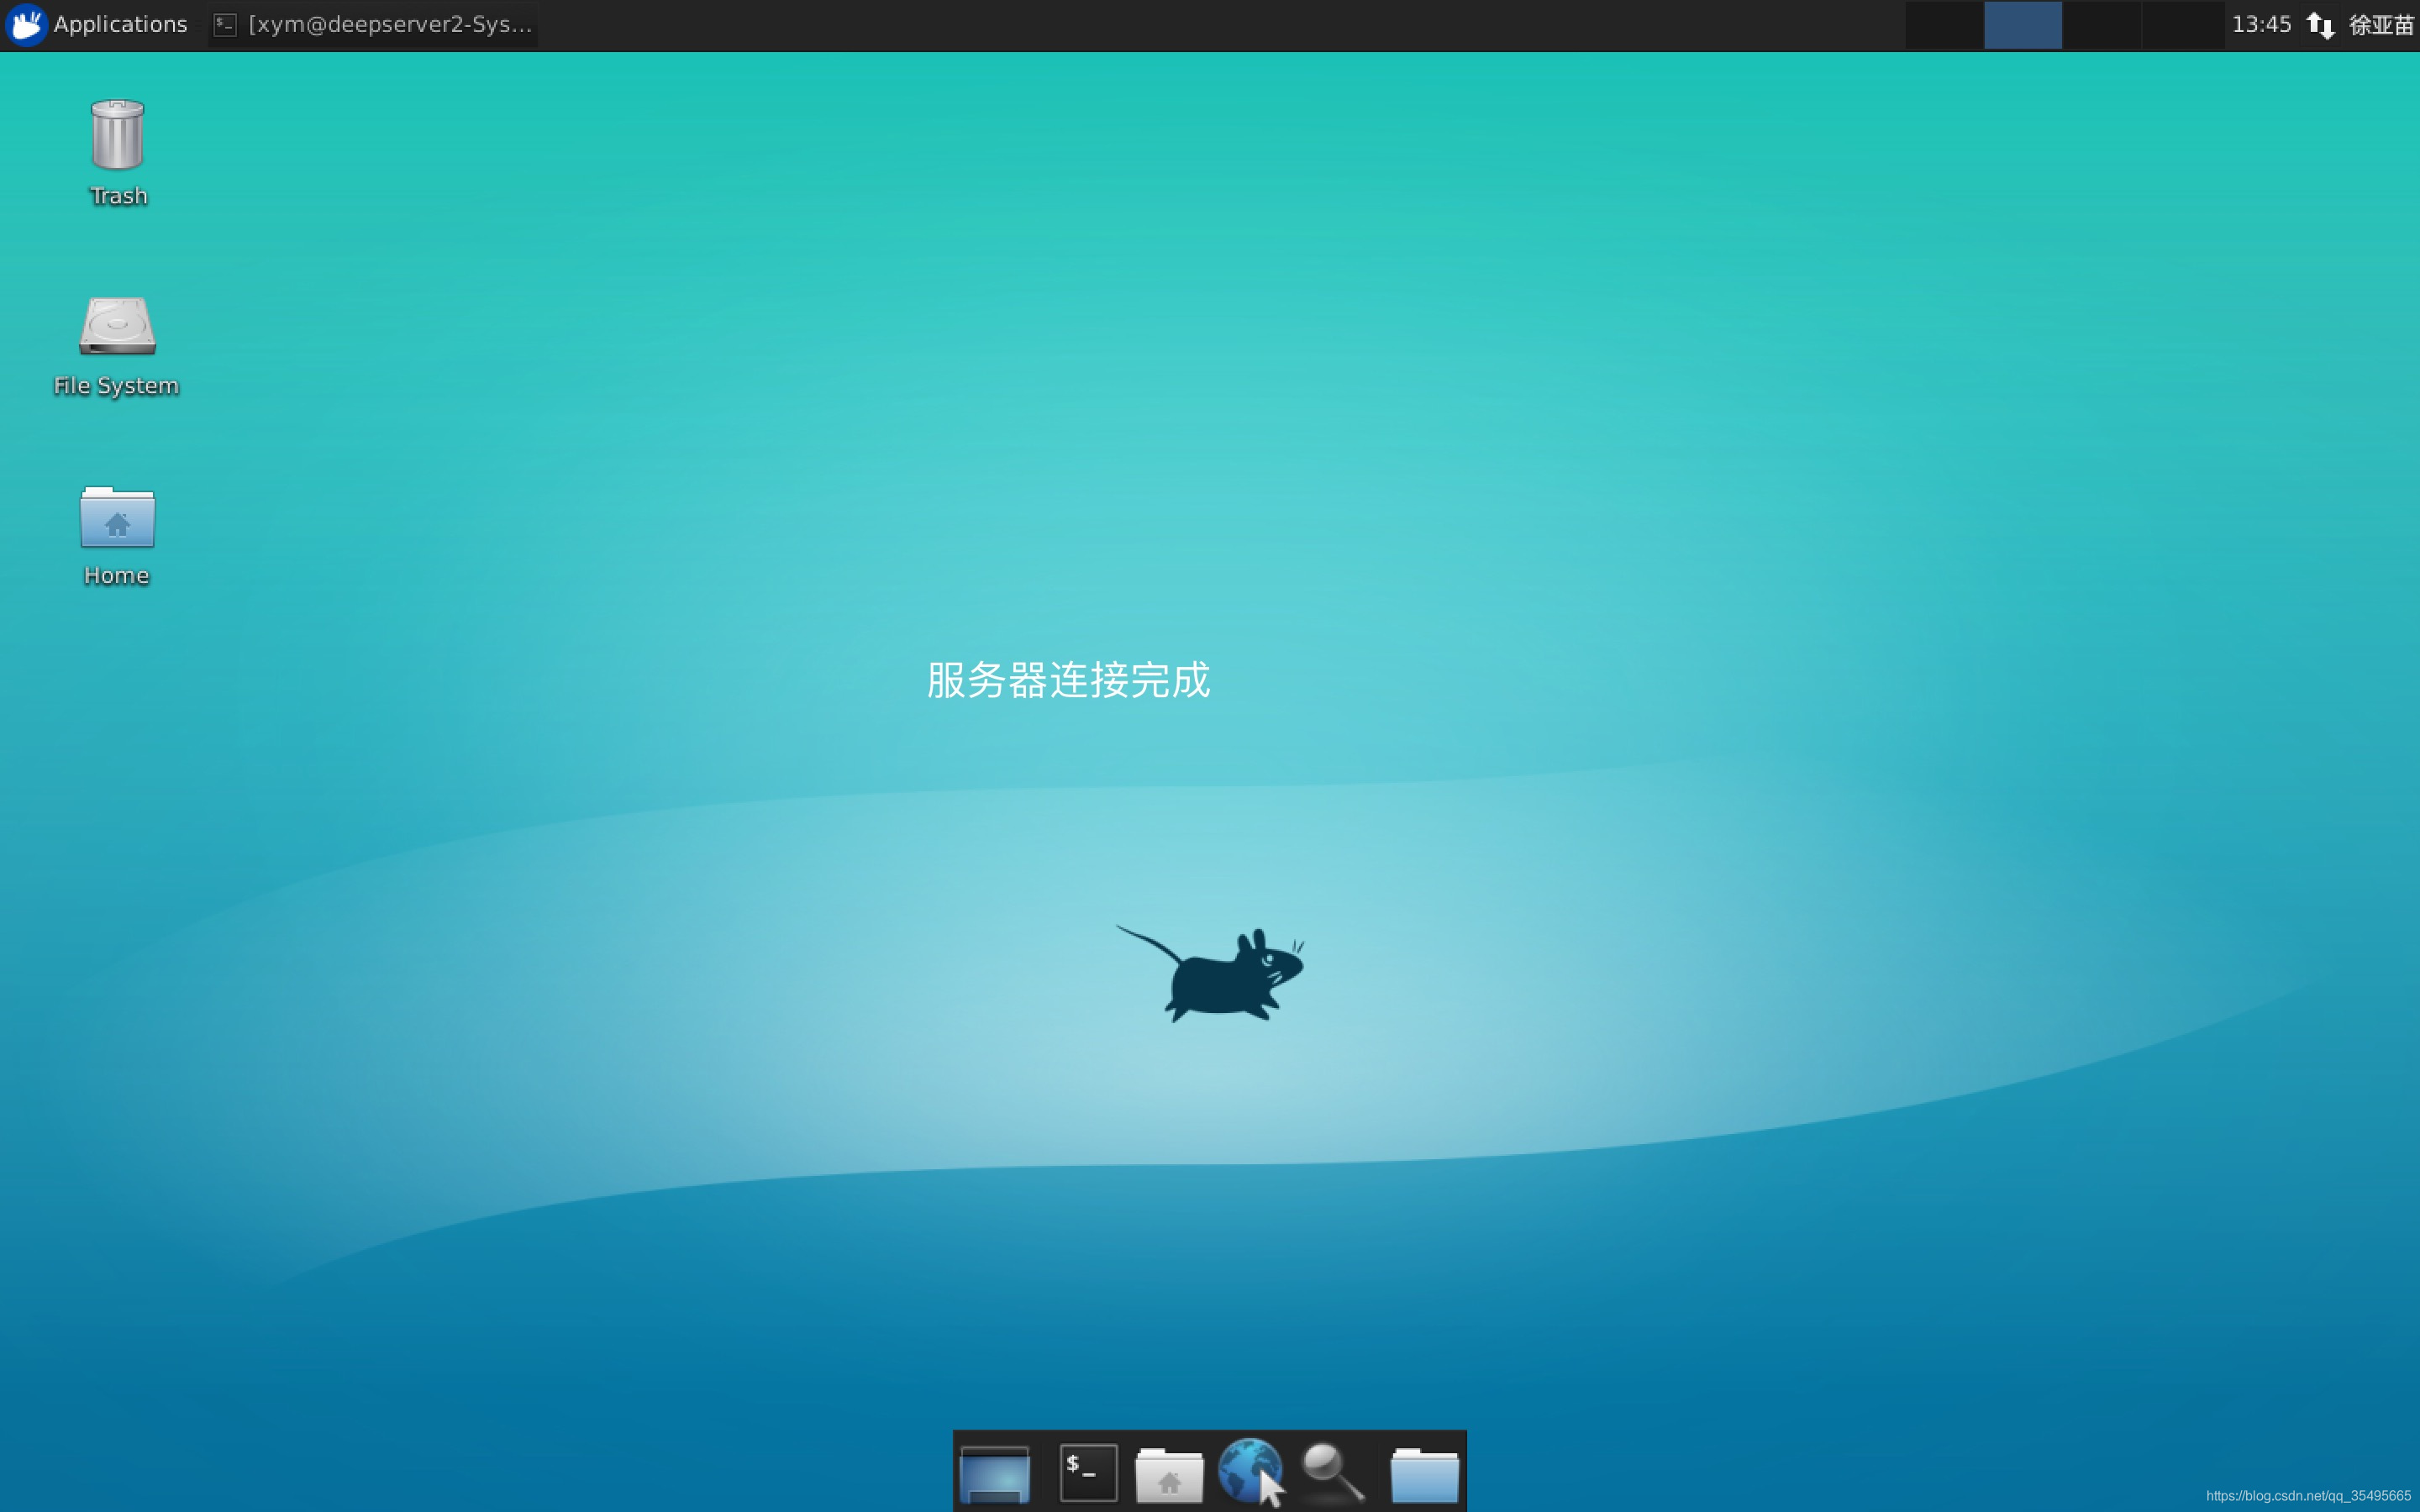The width and height of the screenshot is (2420, 1512).
Task: Focus the xym@deepserver2 terminal taskbar button
Action: click(373, 24)
